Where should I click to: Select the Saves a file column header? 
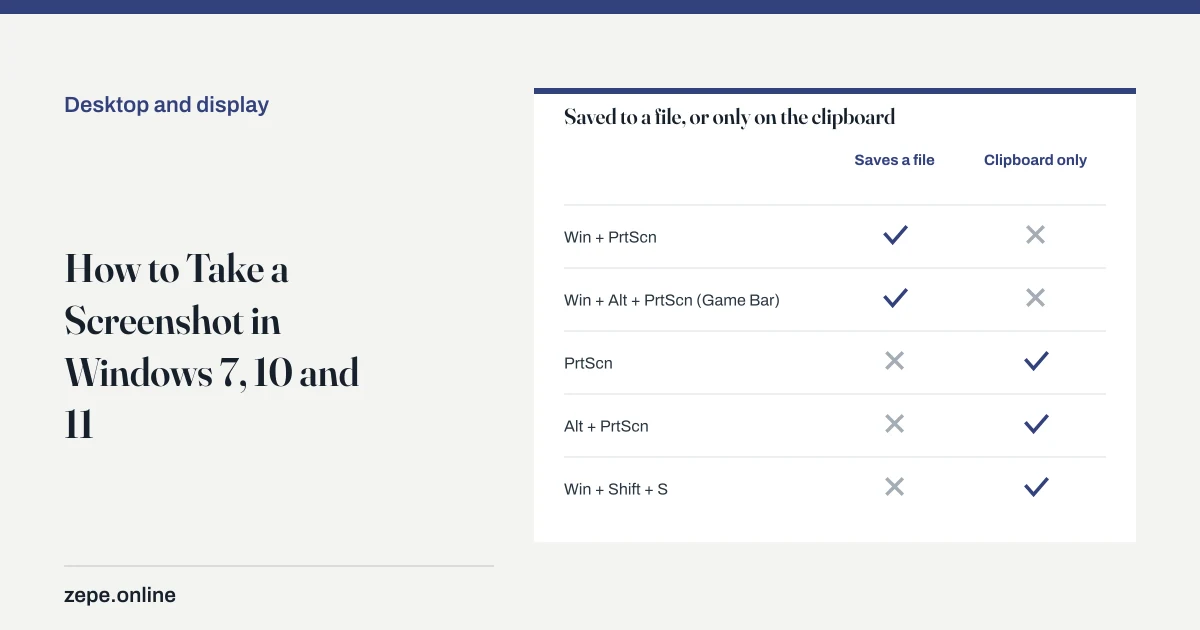point(894,160)
